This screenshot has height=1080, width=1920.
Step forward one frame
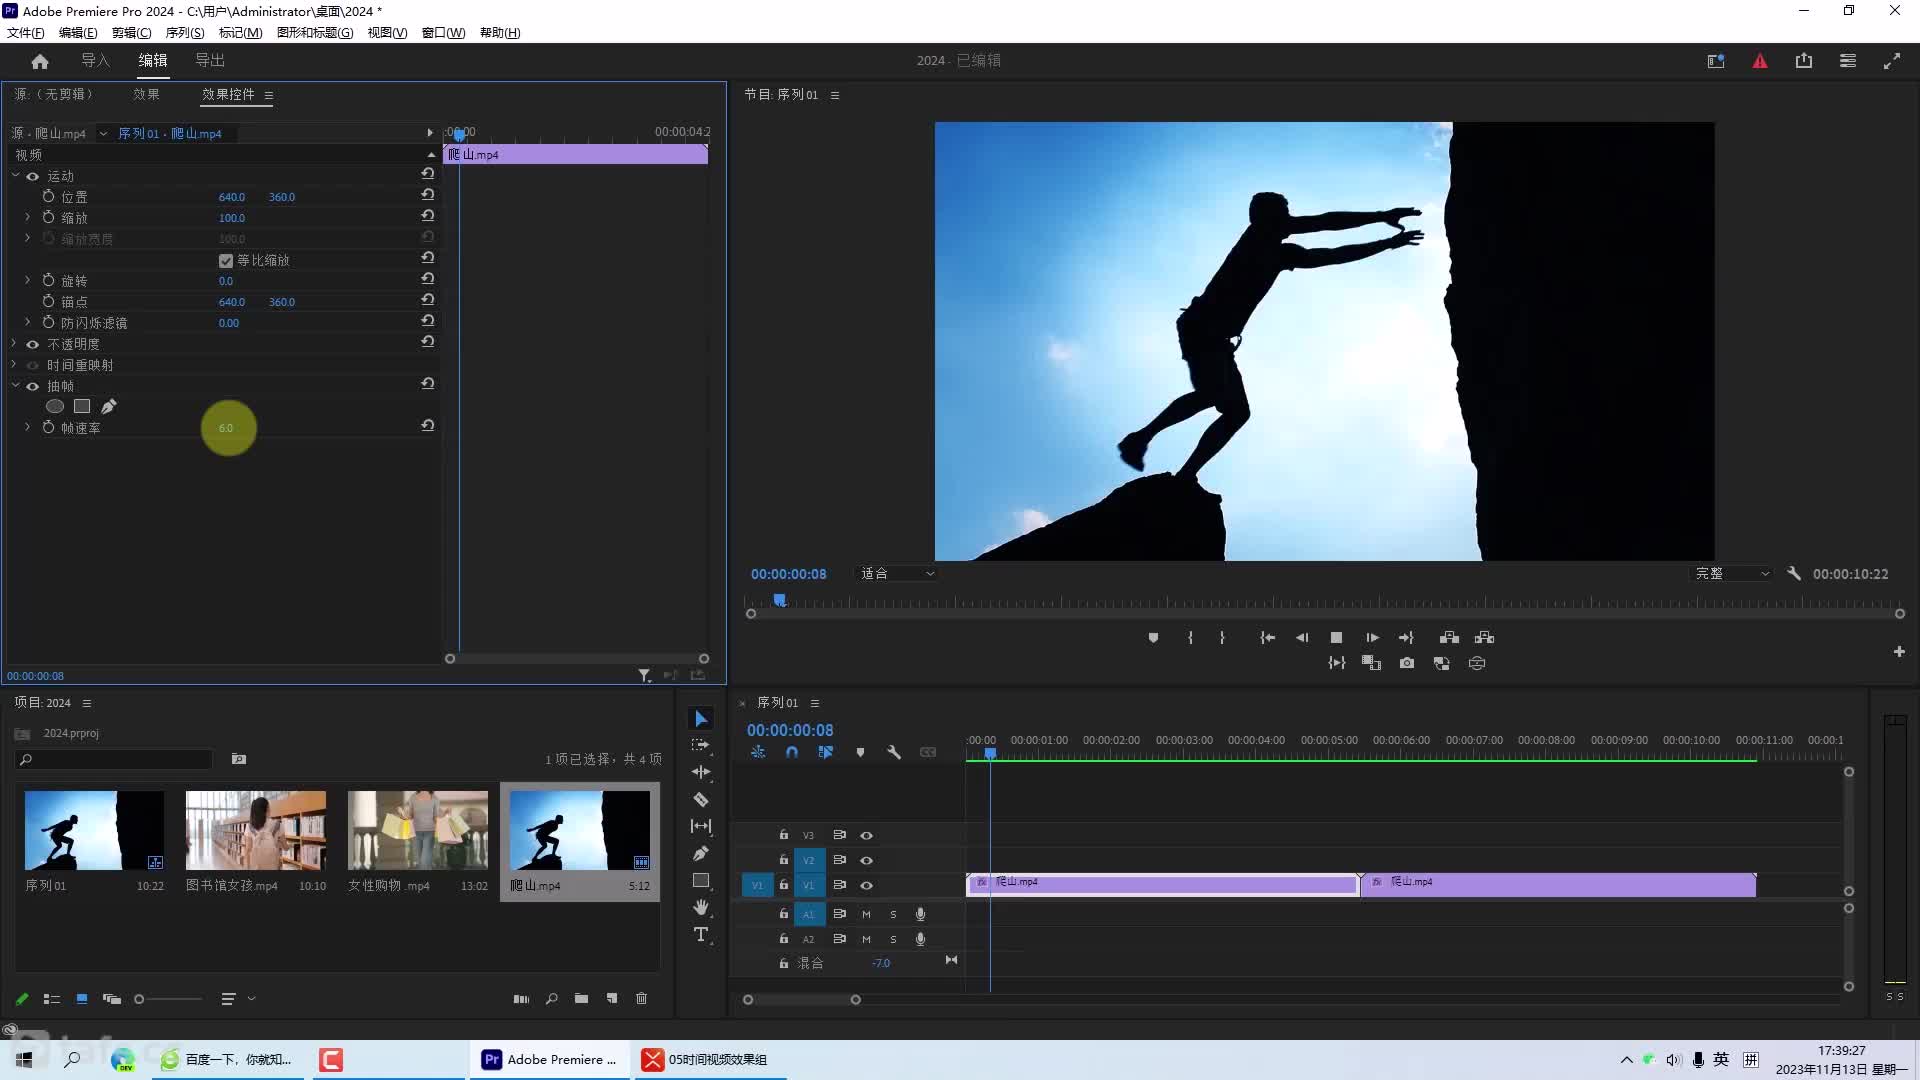1372,637
